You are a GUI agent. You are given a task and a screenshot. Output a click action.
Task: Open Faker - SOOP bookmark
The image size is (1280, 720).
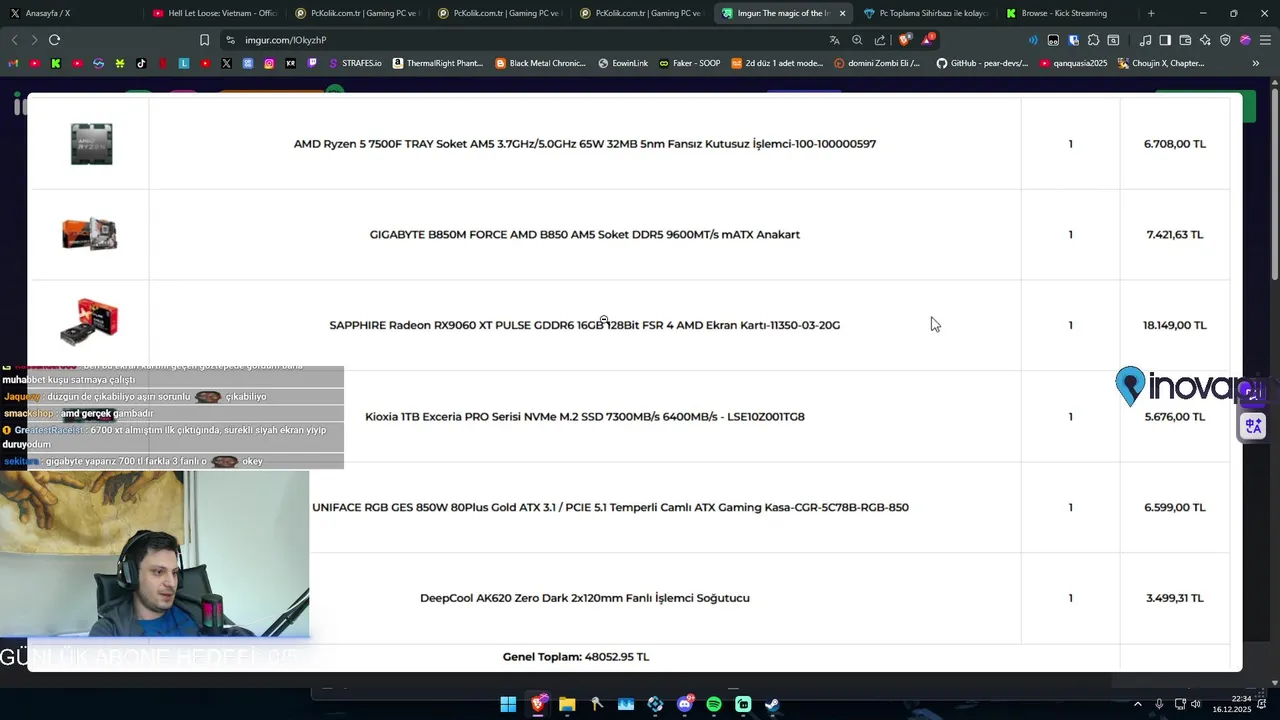[689, 63]
